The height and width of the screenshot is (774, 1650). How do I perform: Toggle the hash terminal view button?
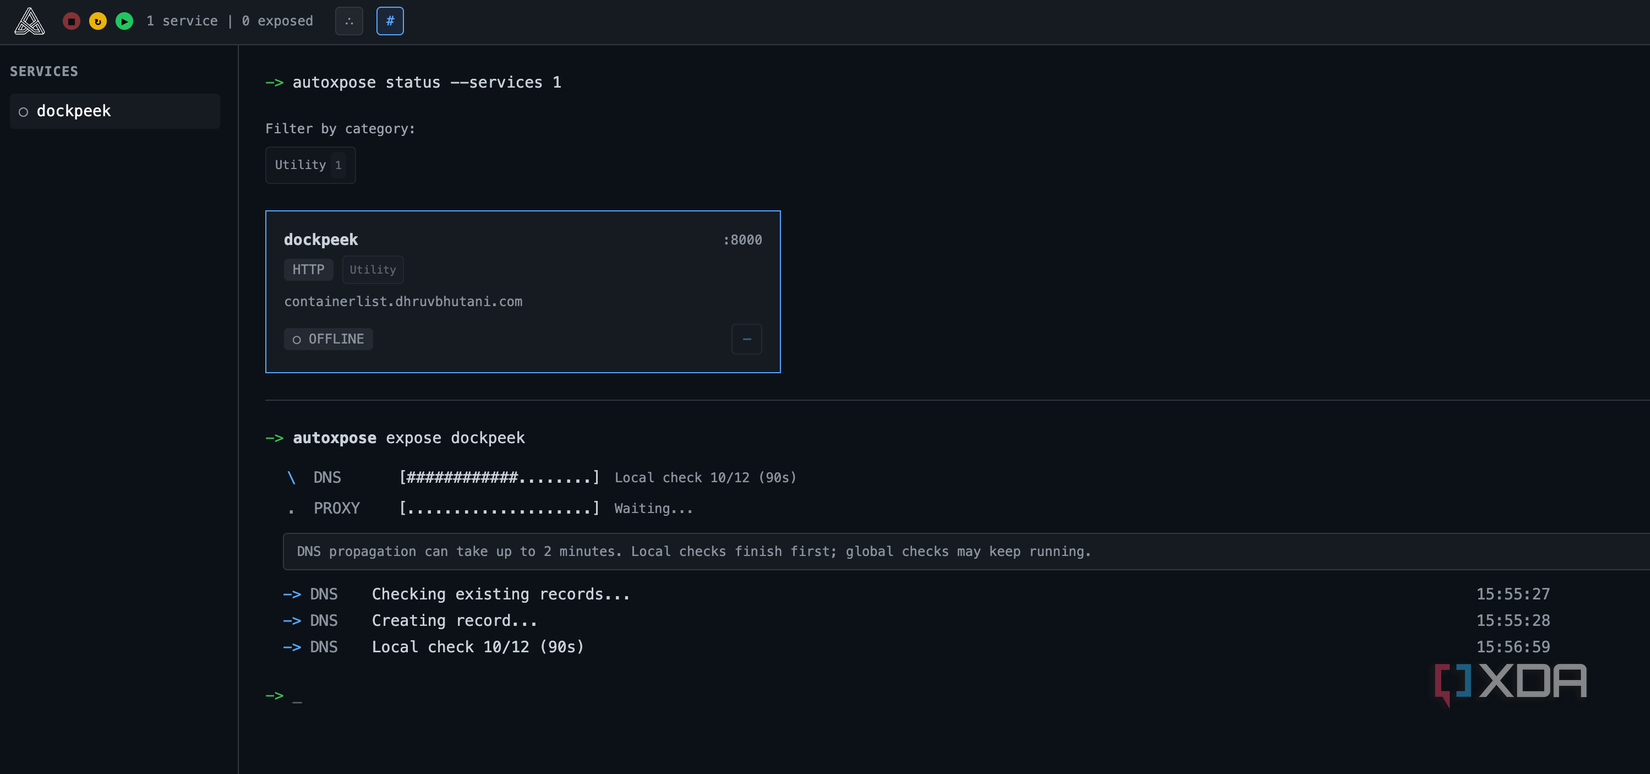(x=390, y=21)
